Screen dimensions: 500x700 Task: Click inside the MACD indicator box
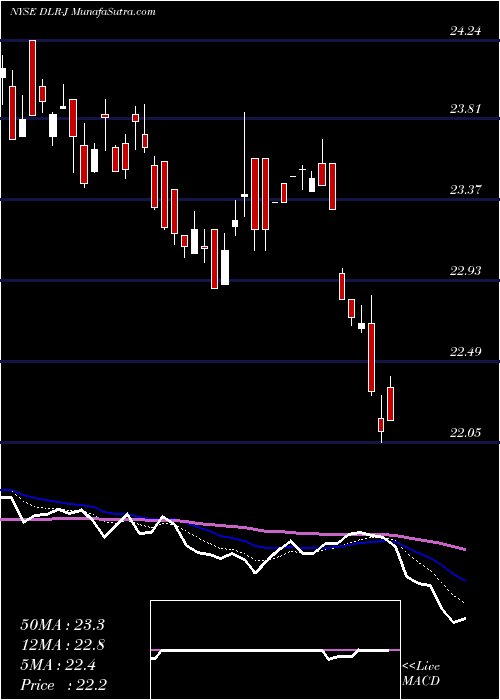pyautogui.click(x=275, y=650)
